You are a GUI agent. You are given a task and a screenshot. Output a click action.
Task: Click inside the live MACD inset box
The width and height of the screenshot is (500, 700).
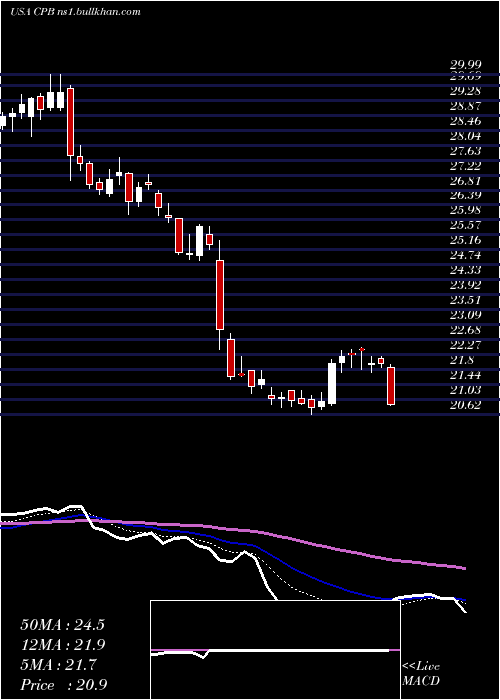[x=275, y=650]
